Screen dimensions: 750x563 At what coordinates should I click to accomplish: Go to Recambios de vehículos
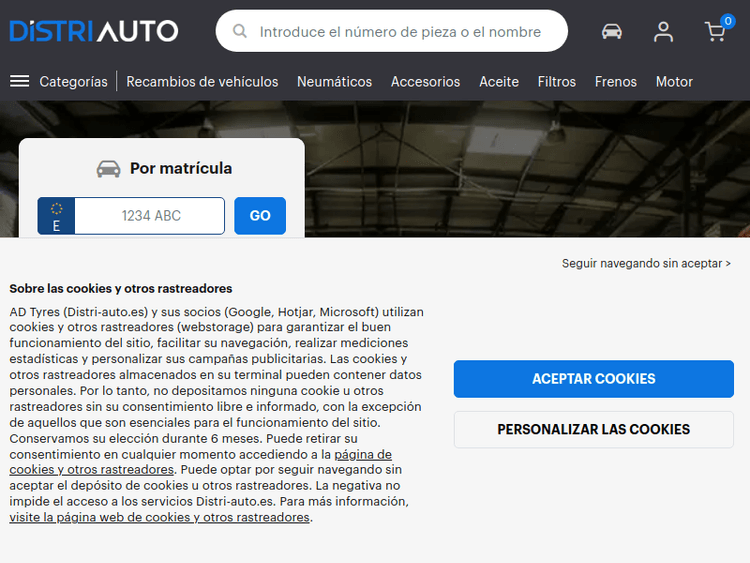(202, 82)
